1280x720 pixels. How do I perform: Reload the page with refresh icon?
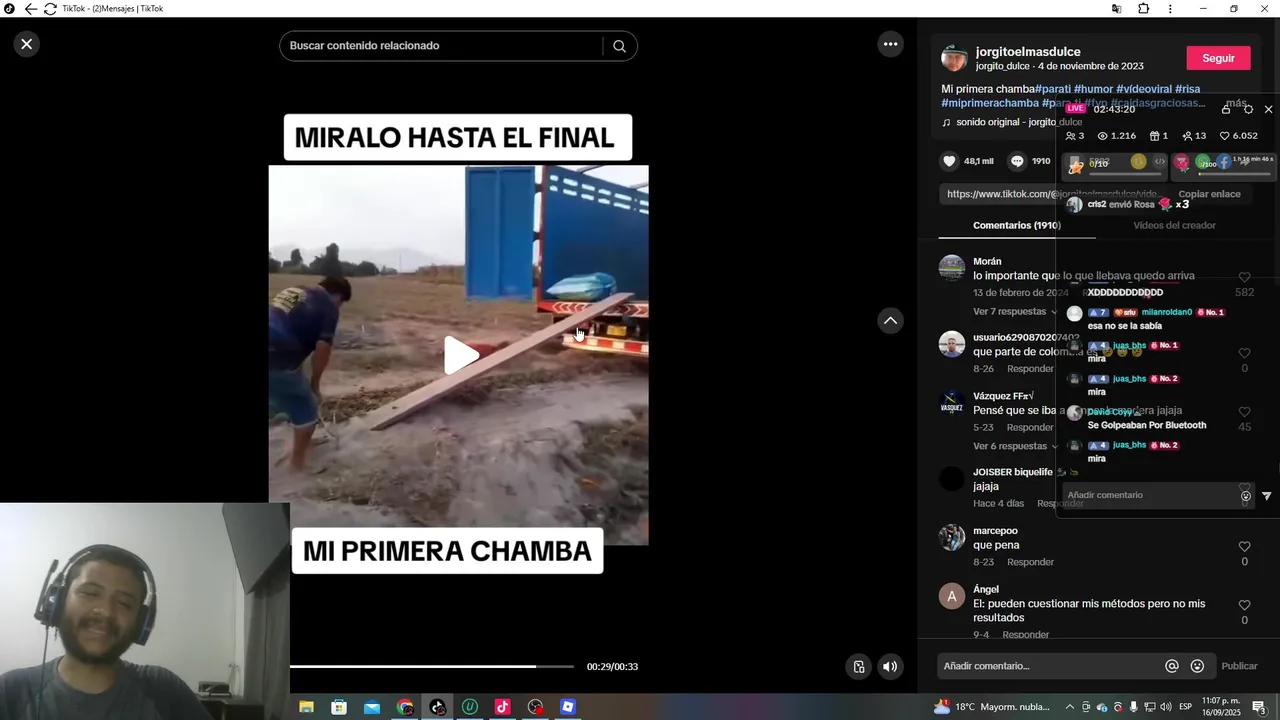point(50,9)
